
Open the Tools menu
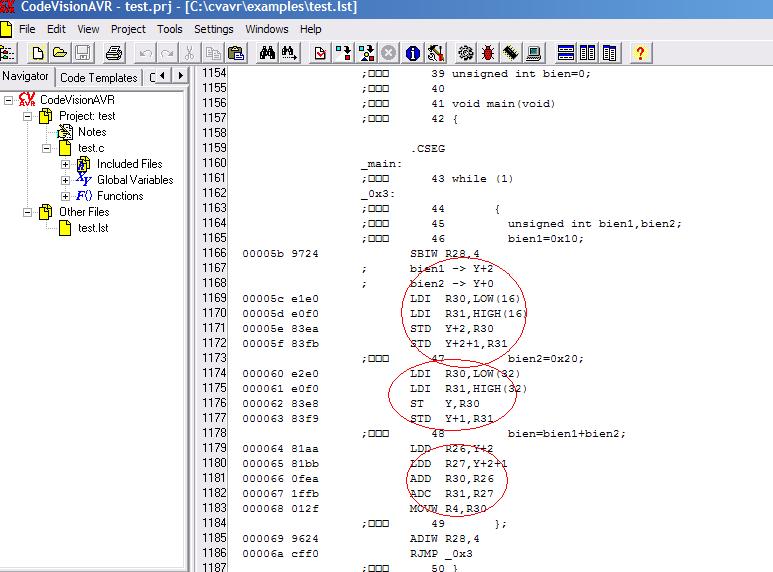(170, 29)
